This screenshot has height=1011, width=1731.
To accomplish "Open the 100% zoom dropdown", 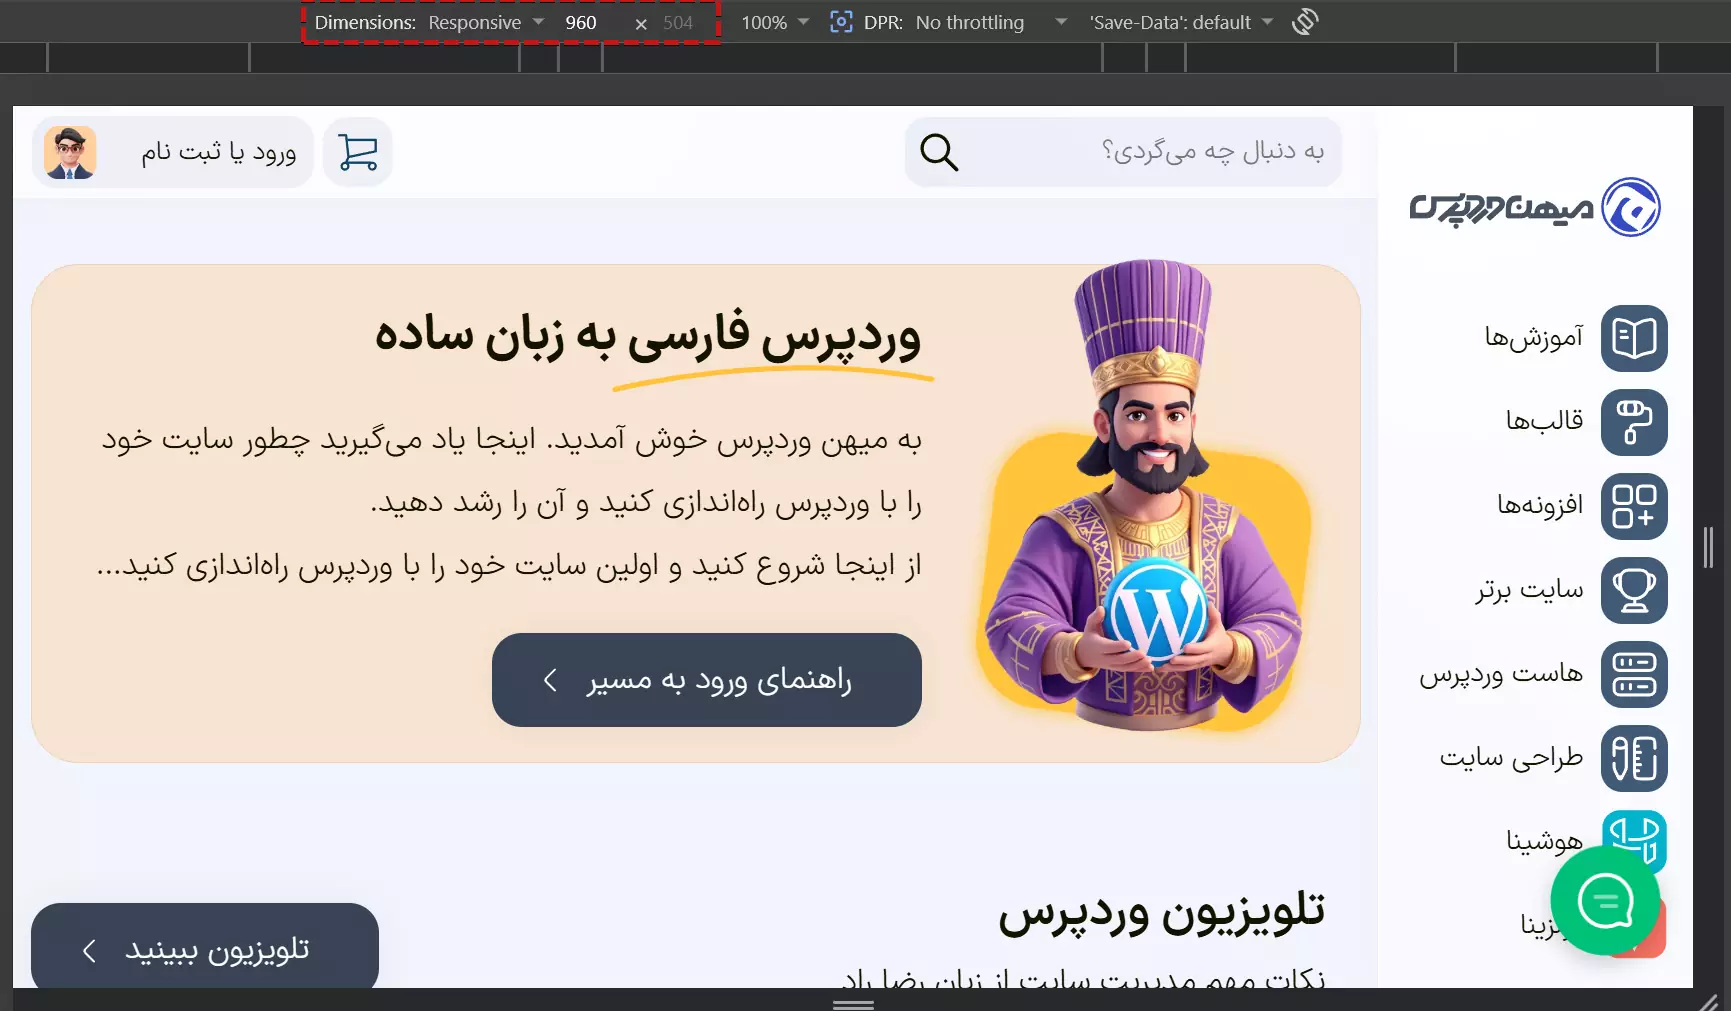I will coord(774,22).
